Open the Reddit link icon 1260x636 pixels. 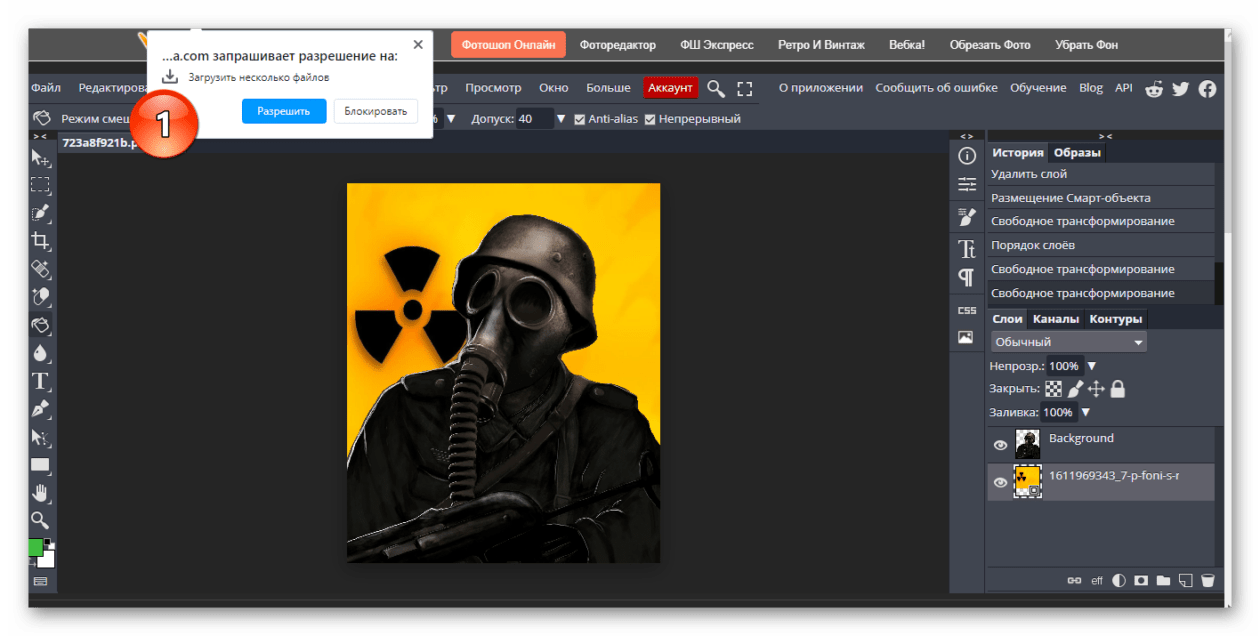click(1155, 88)
